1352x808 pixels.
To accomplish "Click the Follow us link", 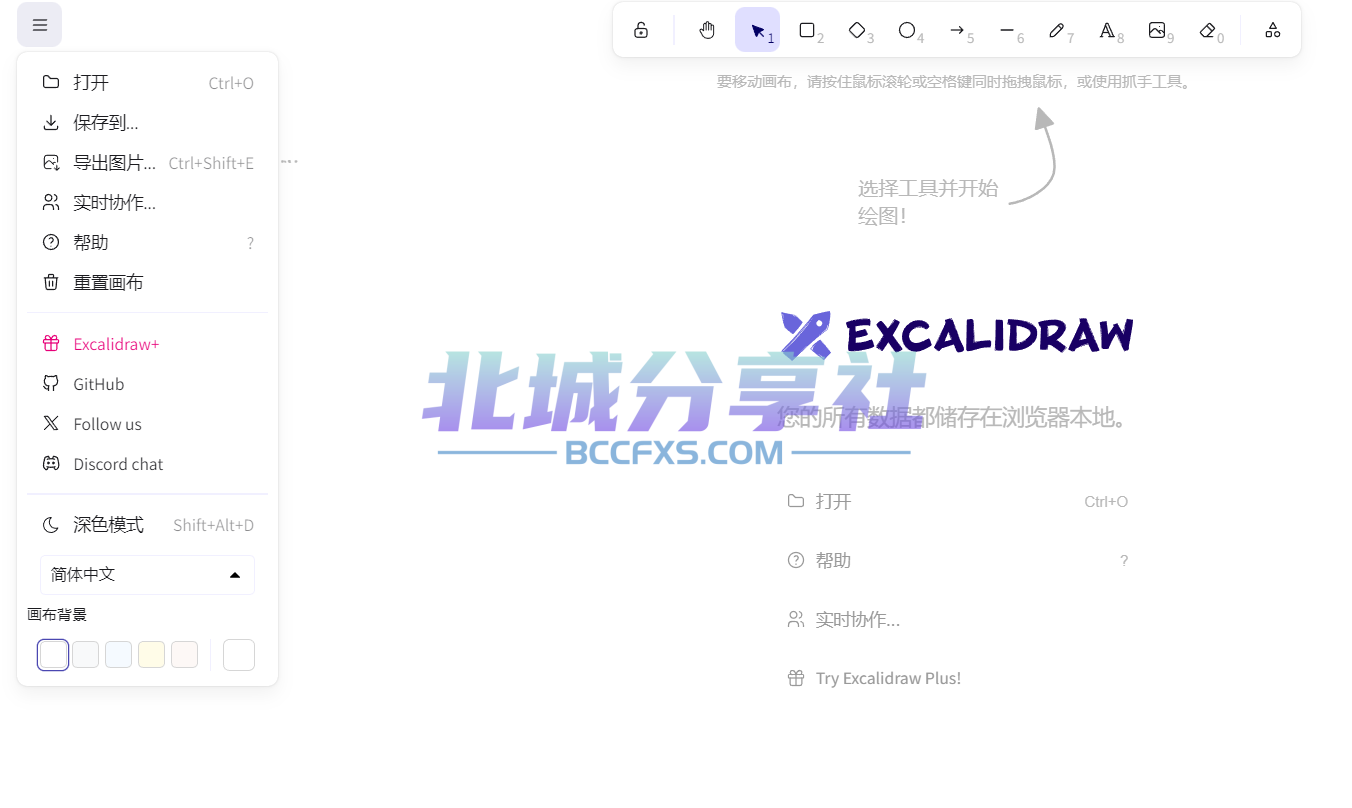I will [x=147, y=424].
